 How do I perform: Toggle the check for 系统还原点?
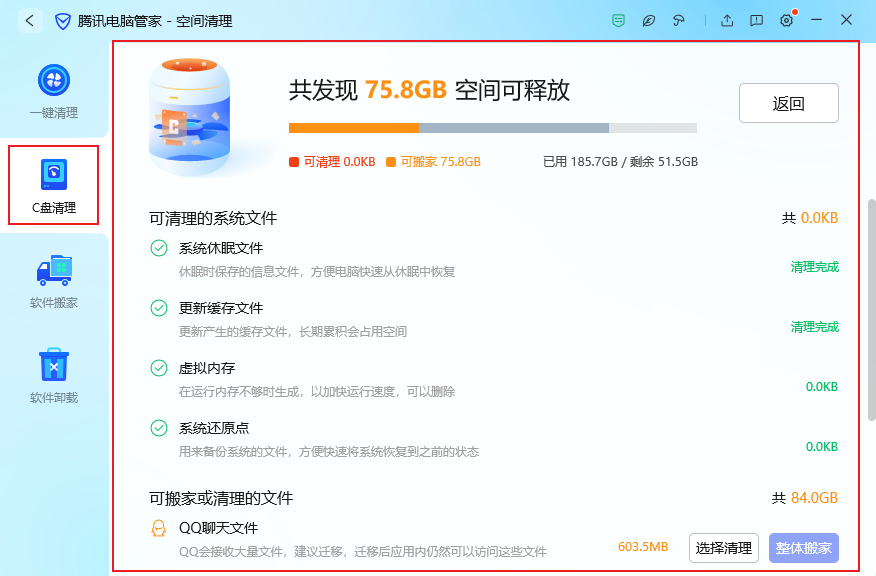click(159, 428)
